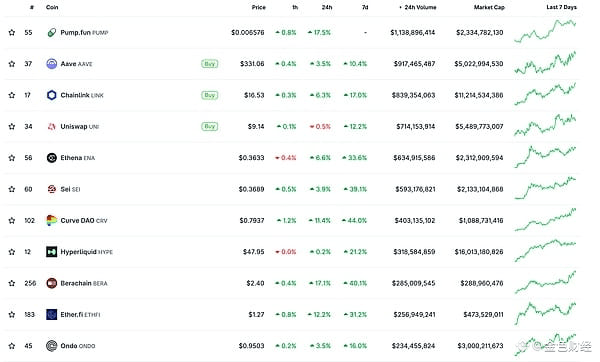The image size is (600, 362).
Task: Click the Pump.fun coin logo icon
Action: [x=52, y=33]
